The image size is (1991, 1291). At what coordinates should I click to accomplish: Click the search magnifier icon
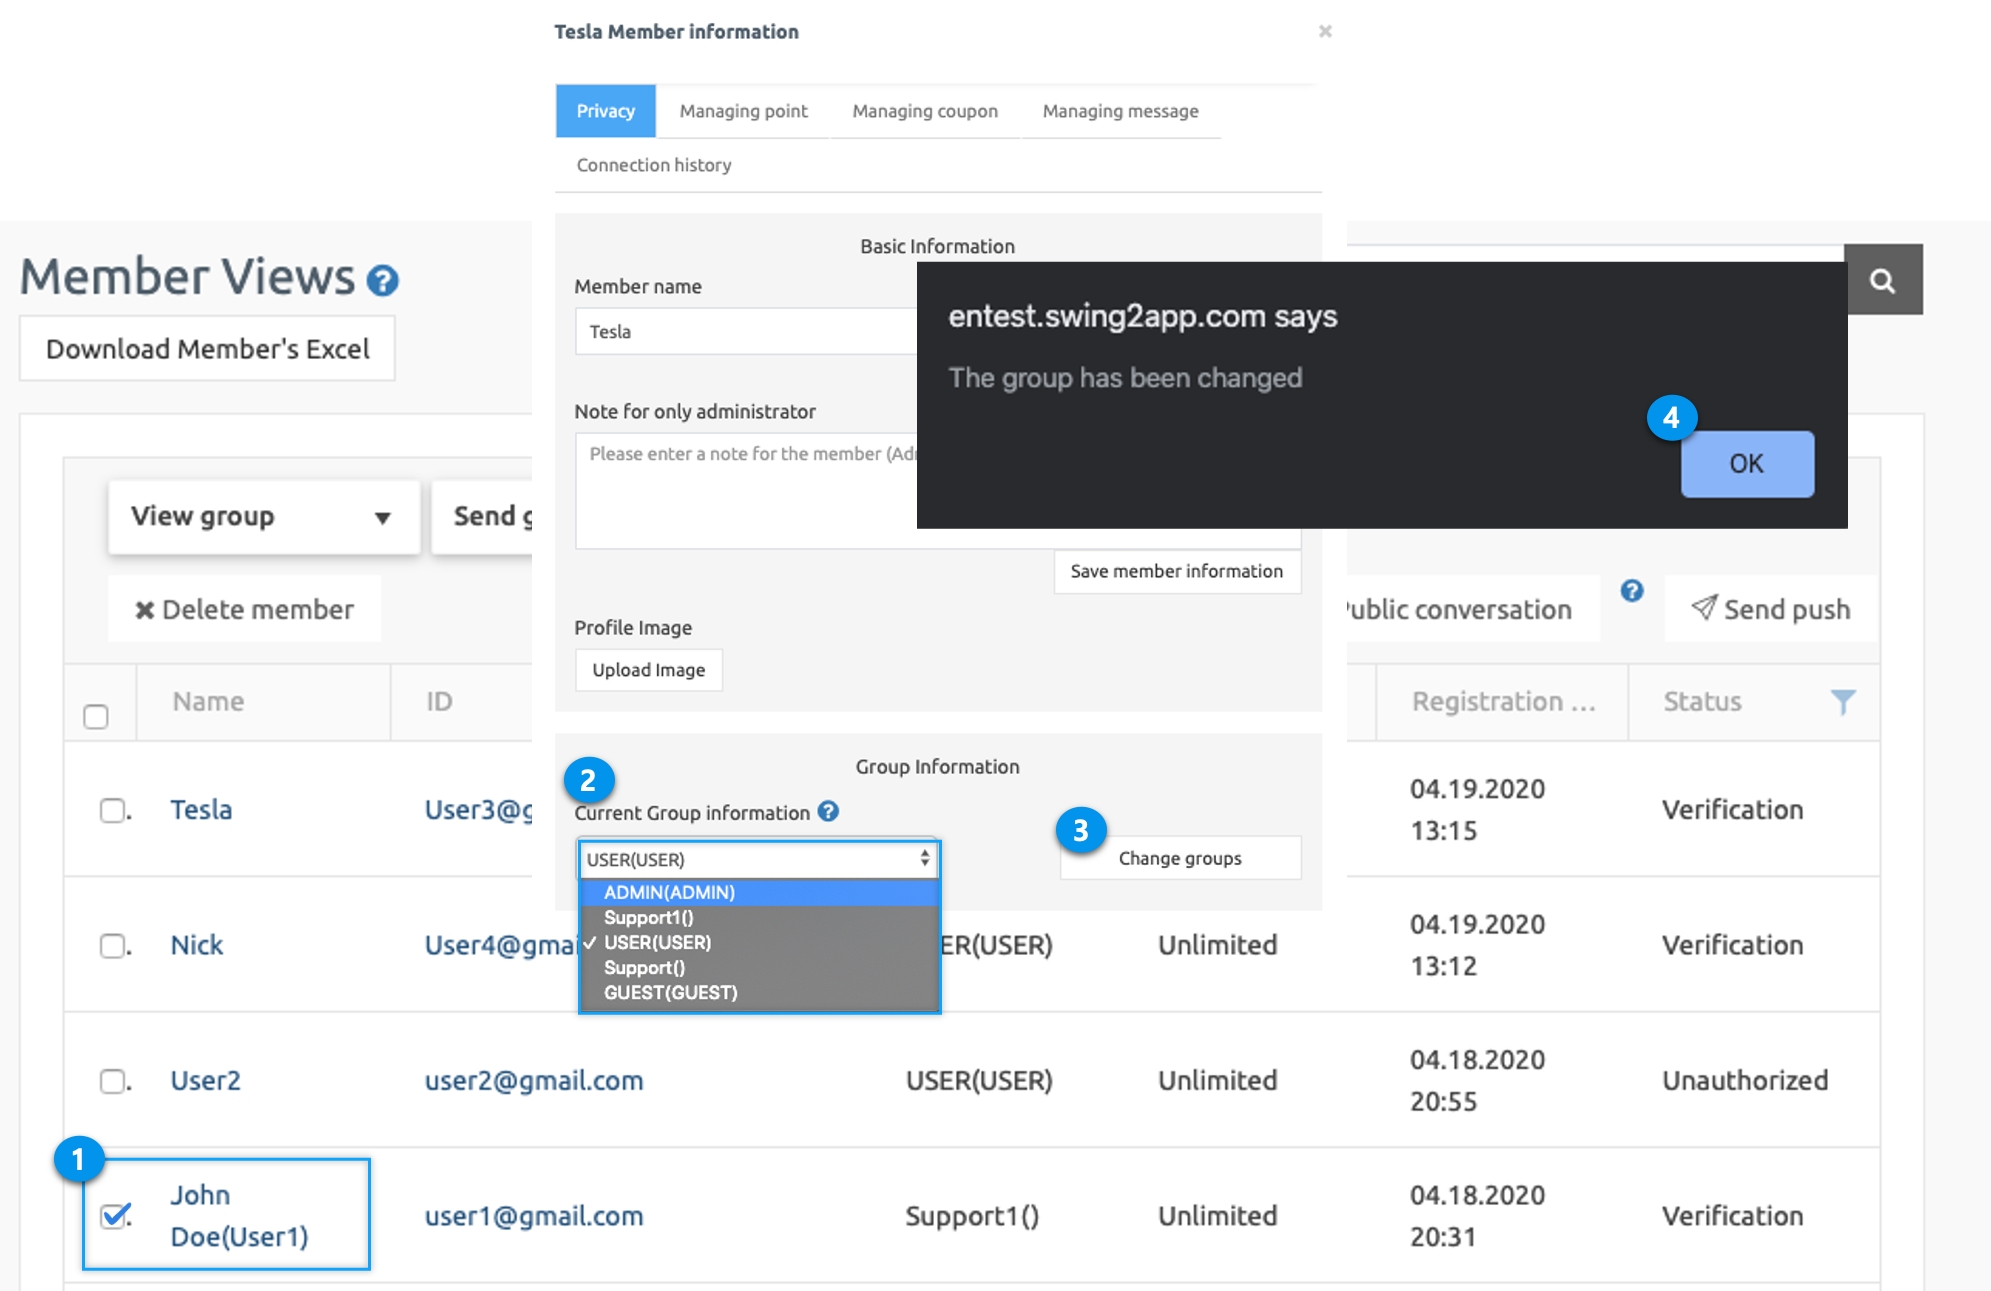1883,280
